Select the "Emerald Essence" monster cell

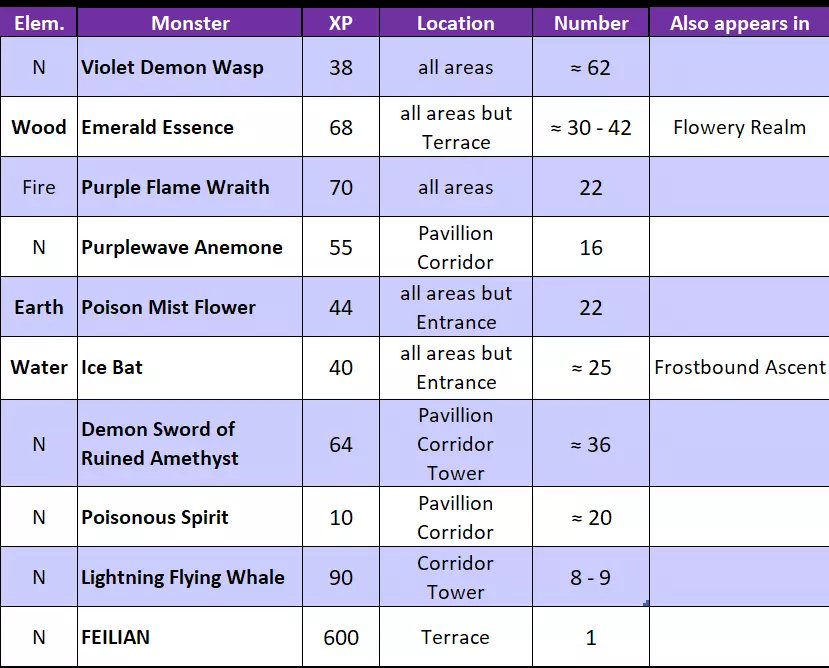(158, 127)
